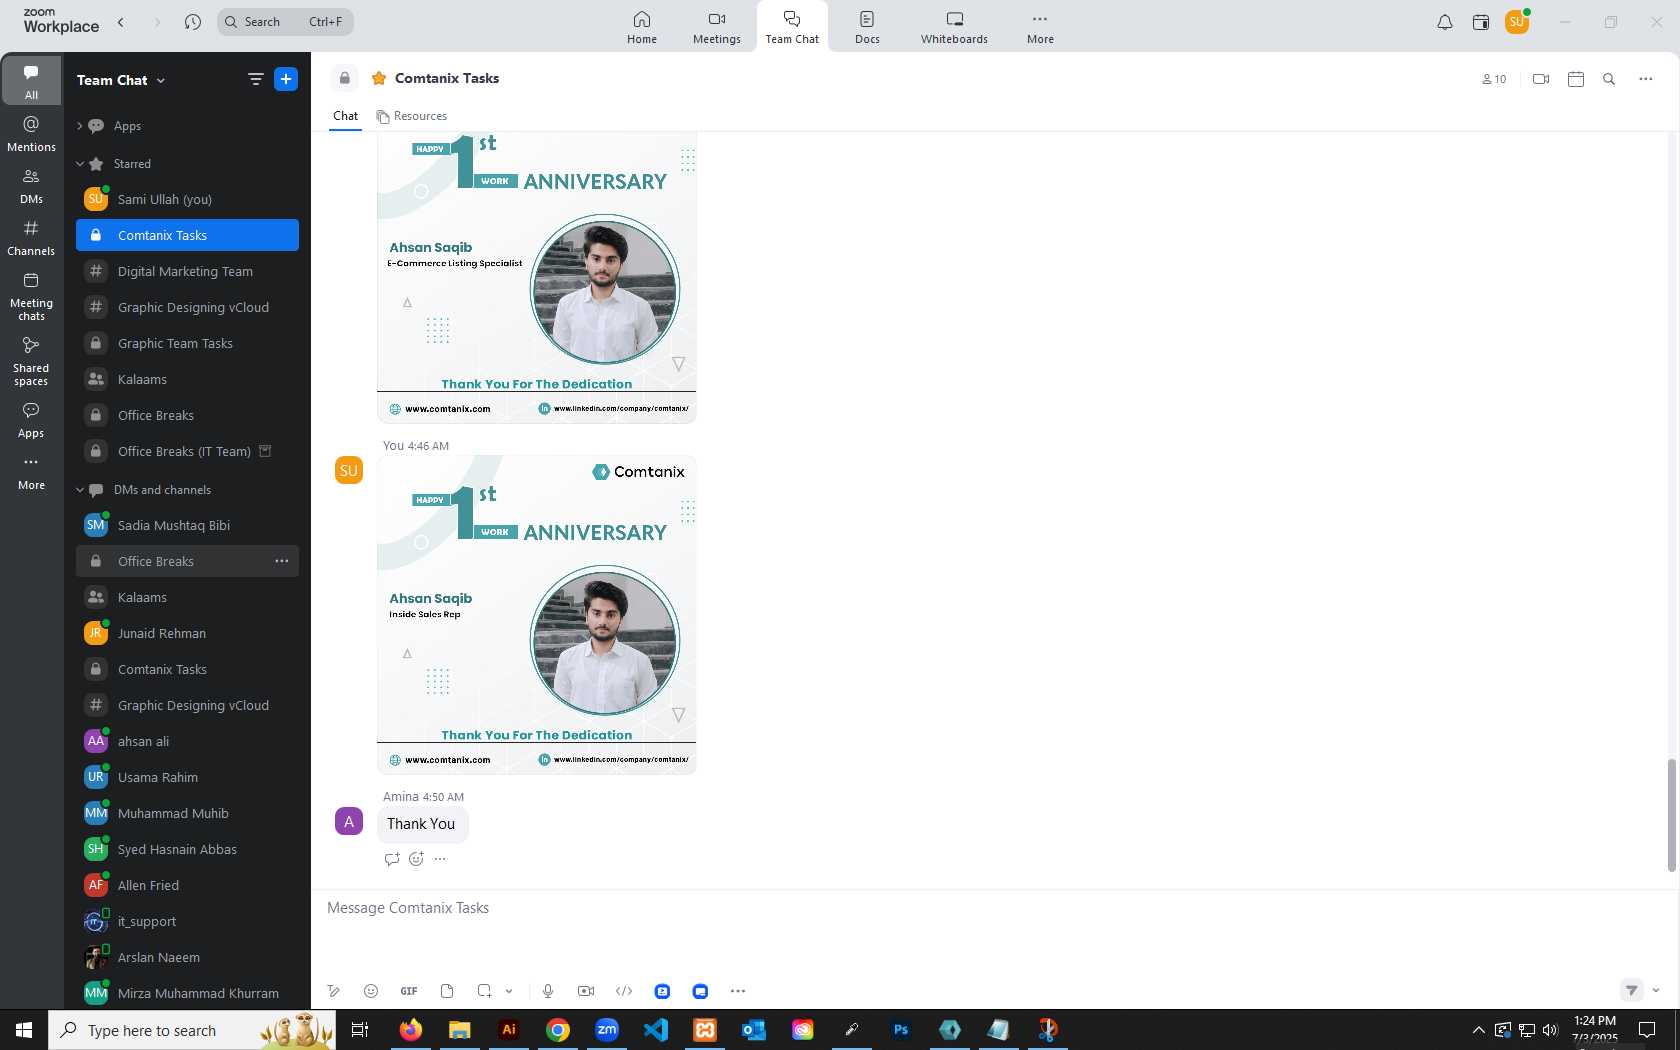
Task: Click the top Search box
Action: point(285,22)
